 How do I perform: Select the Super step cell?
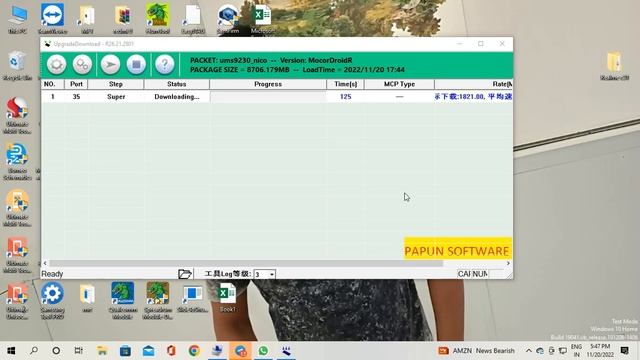[x=116, y=97]
